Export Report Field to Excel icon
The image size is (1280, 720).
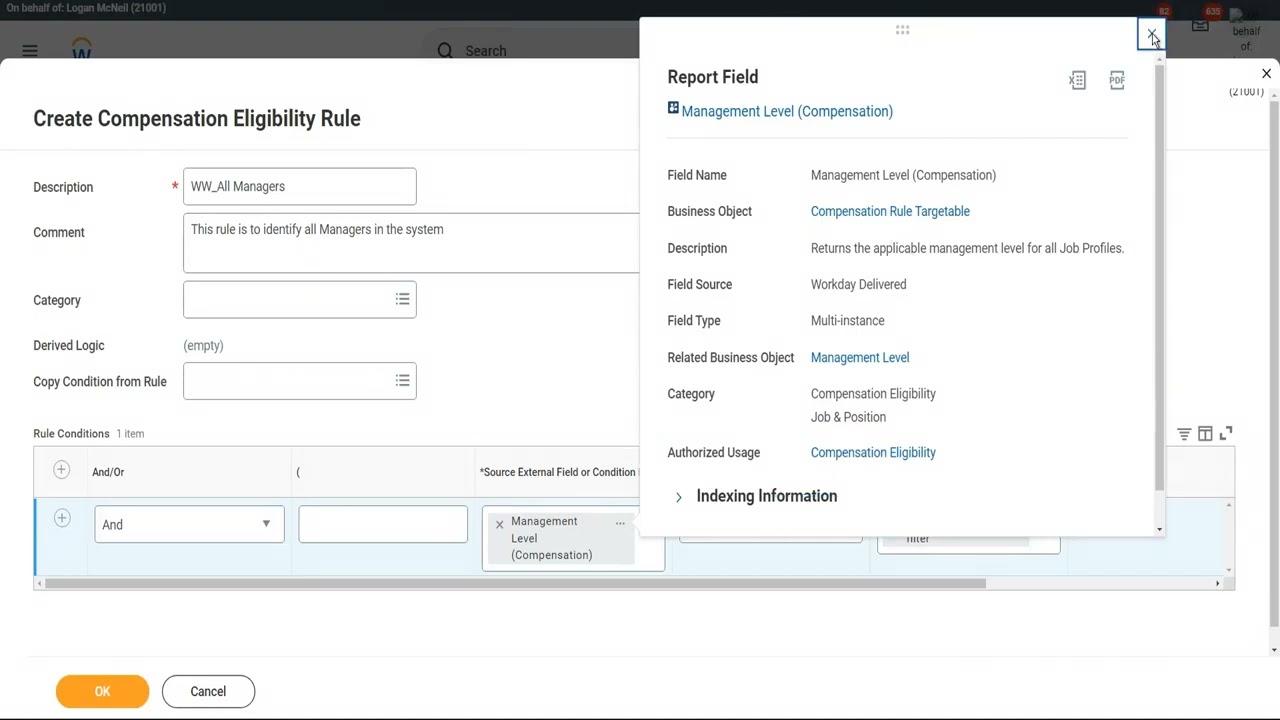pos(1077,80)
